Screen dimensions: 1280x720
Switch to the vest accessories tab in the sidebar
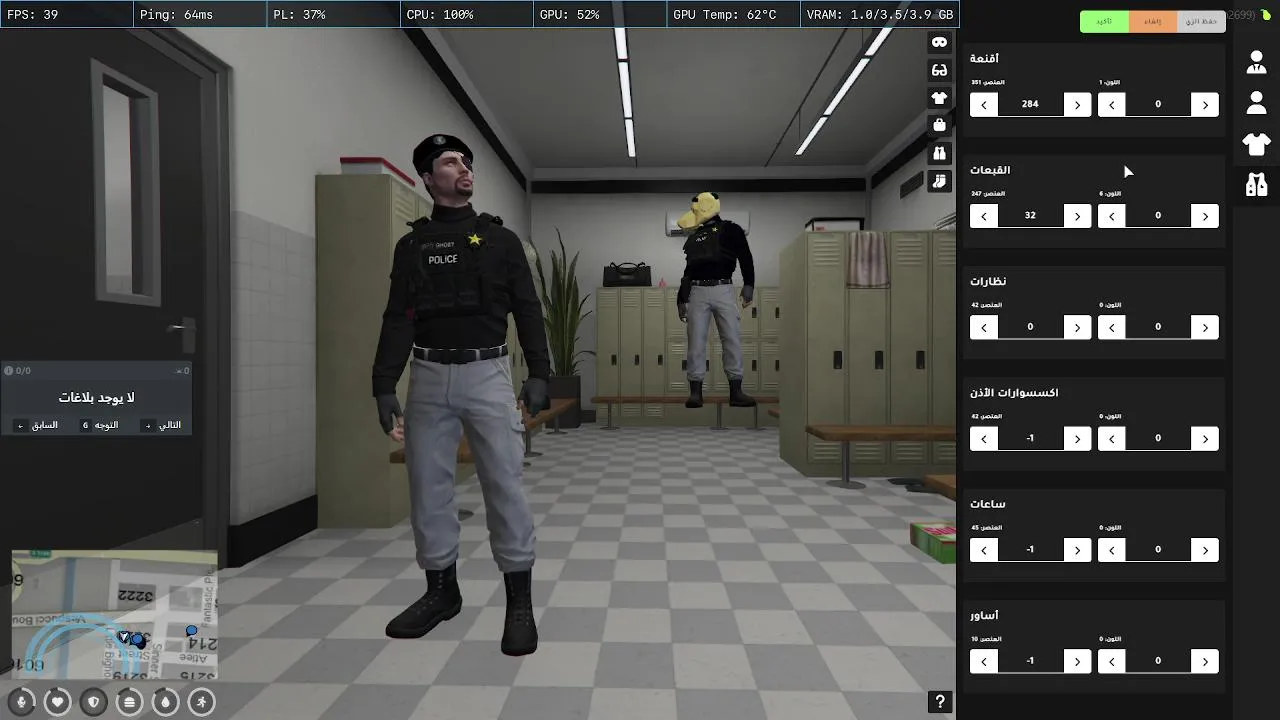point(1256,185)
